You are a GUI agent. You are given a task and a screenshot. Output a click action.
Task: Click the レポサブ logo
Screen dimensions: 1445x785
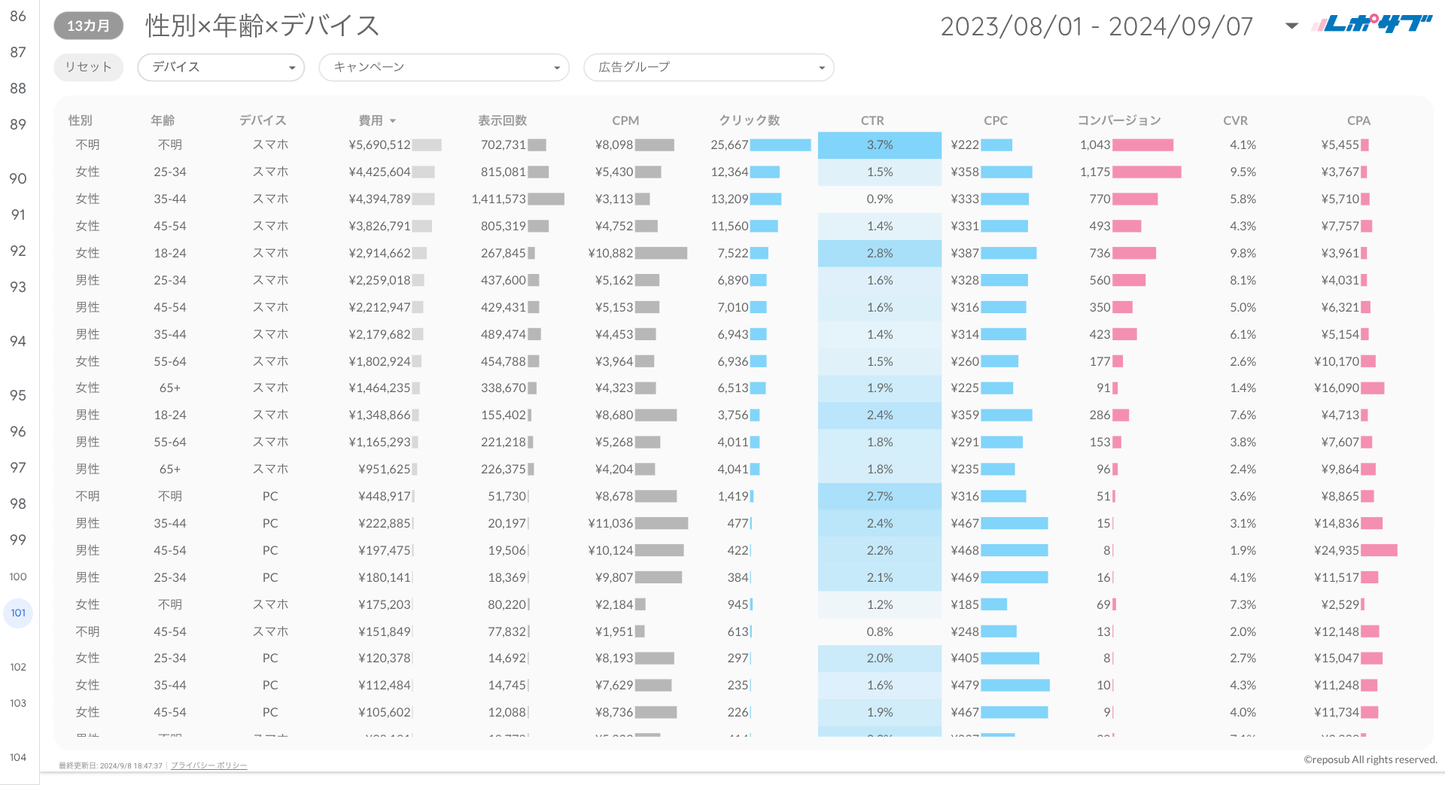pyautogui.click(x=1372, y=25)
